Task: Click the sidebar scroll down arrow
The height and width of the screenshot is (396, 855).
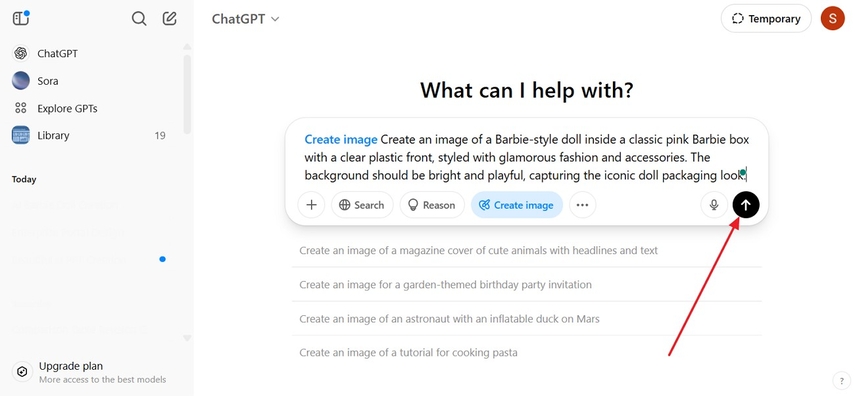Action: (187, 338)
